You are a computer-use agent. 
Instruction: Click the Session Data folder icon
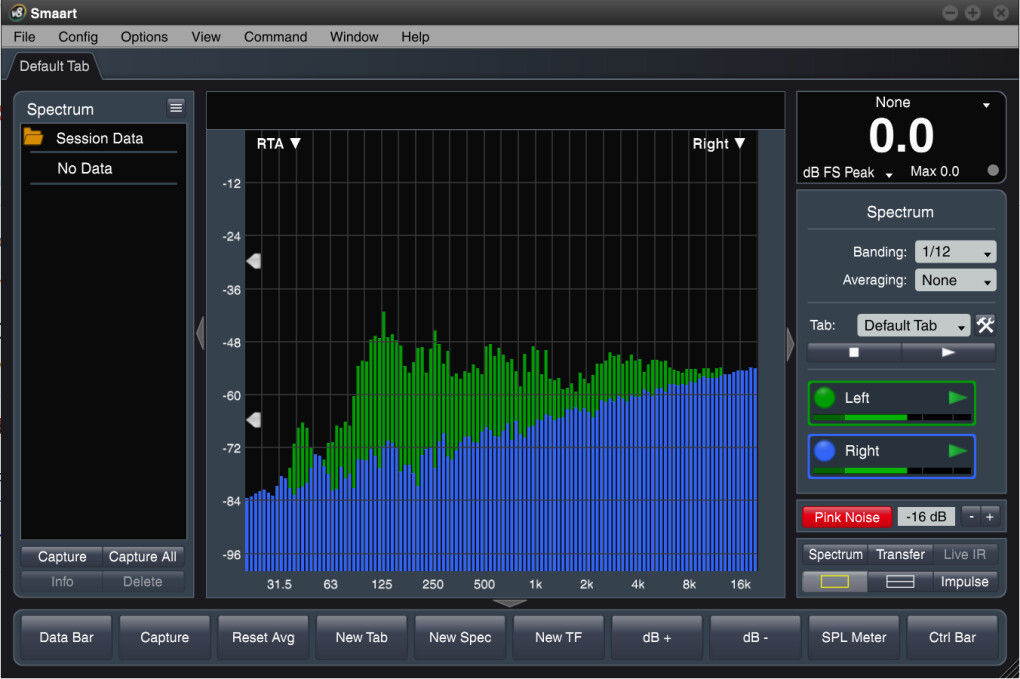33,137
